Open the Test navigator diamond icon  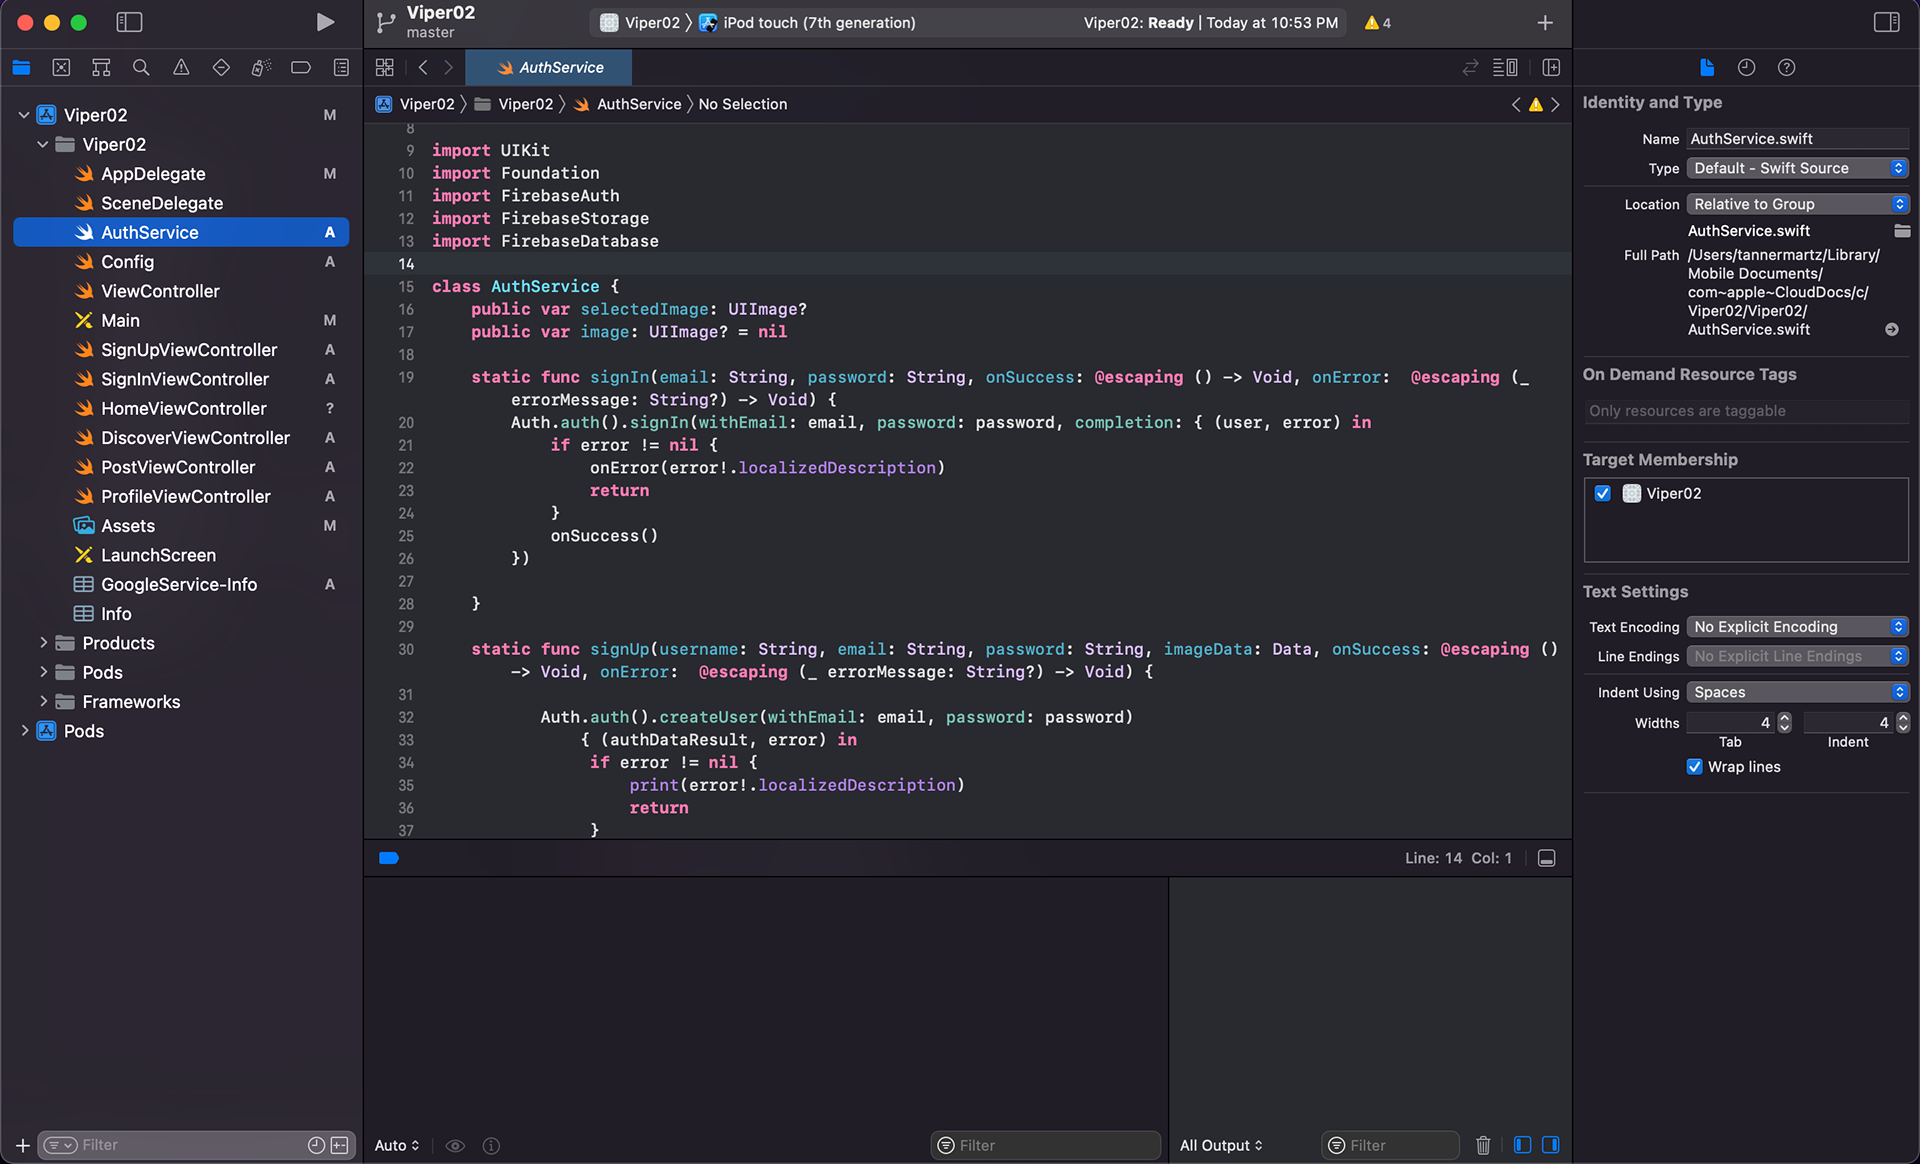[x=221, y=67]
